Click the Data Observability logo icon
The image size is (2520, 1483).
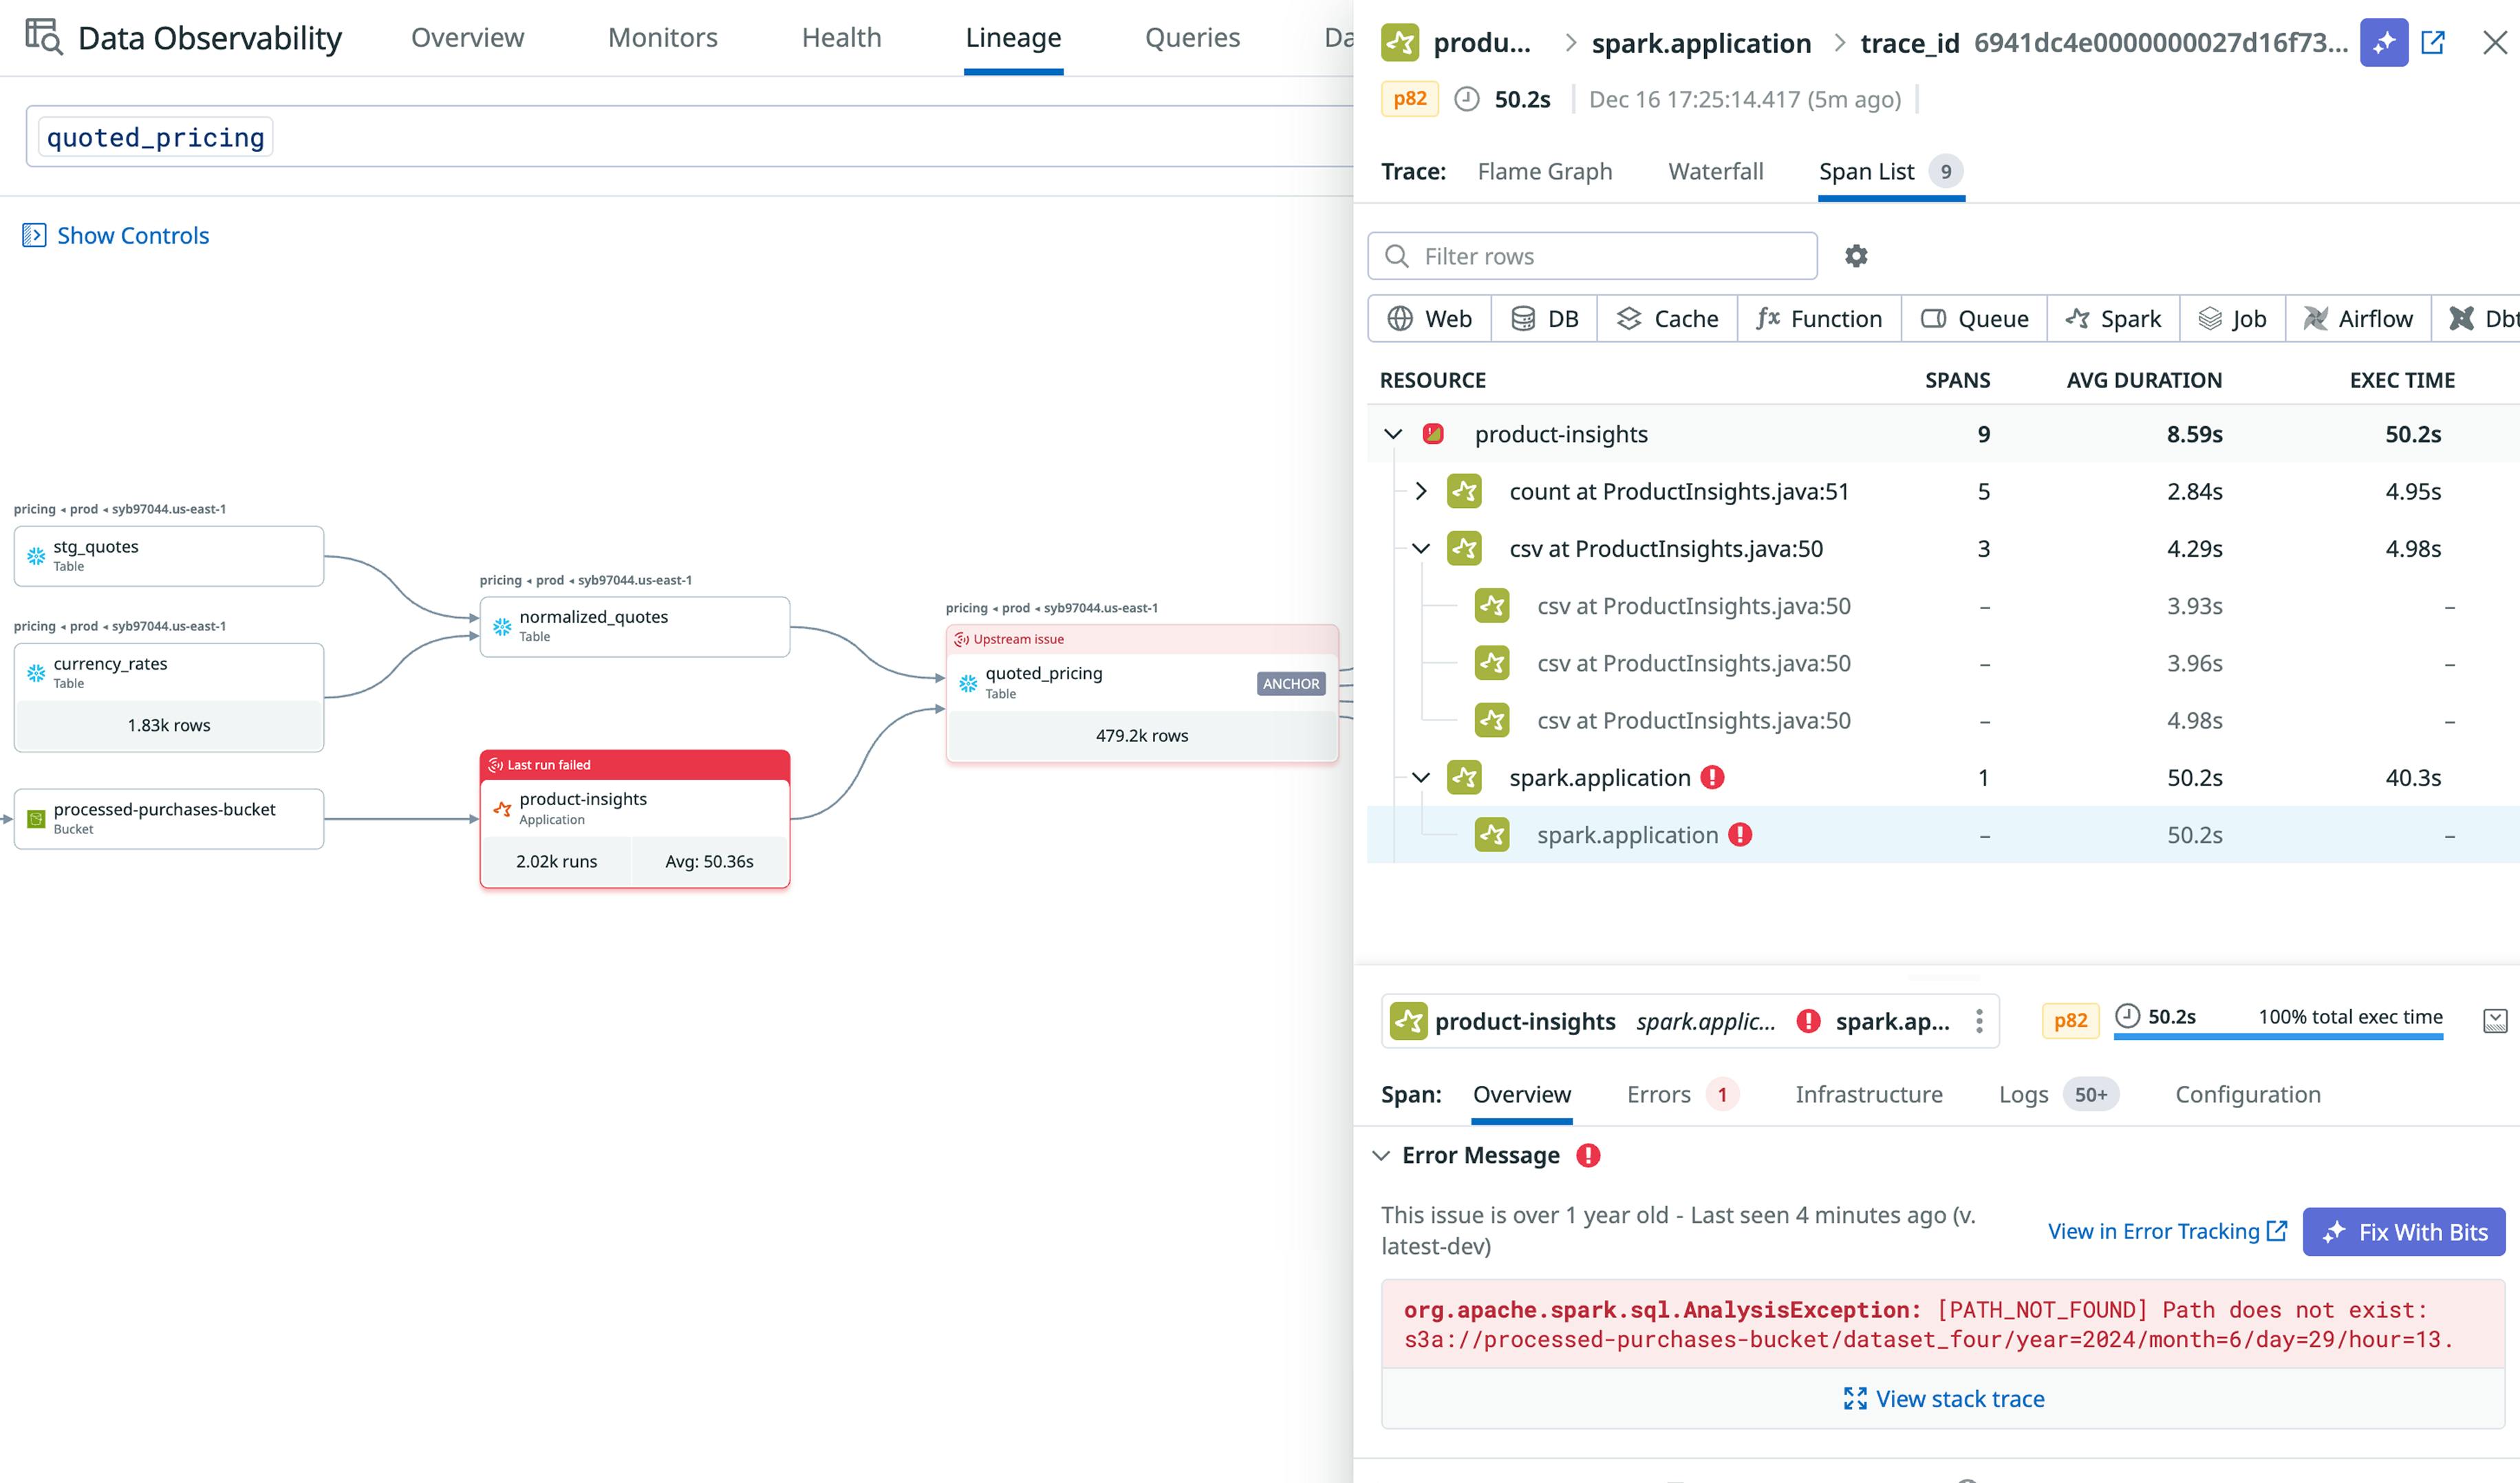coord(40,37)
